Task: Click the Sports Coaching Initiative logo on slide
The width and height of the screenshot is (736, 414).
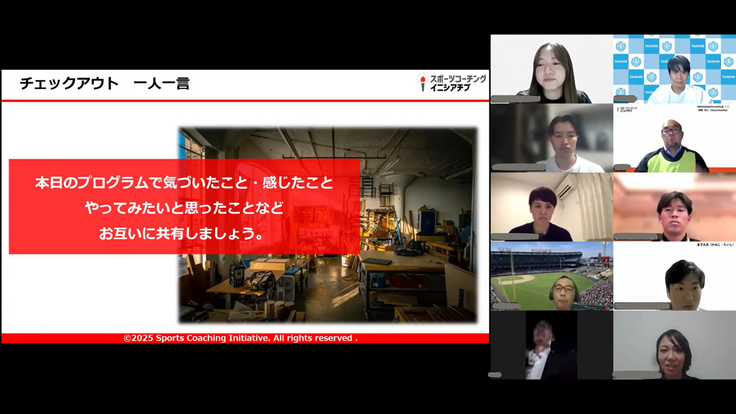Action: point(453,84)
